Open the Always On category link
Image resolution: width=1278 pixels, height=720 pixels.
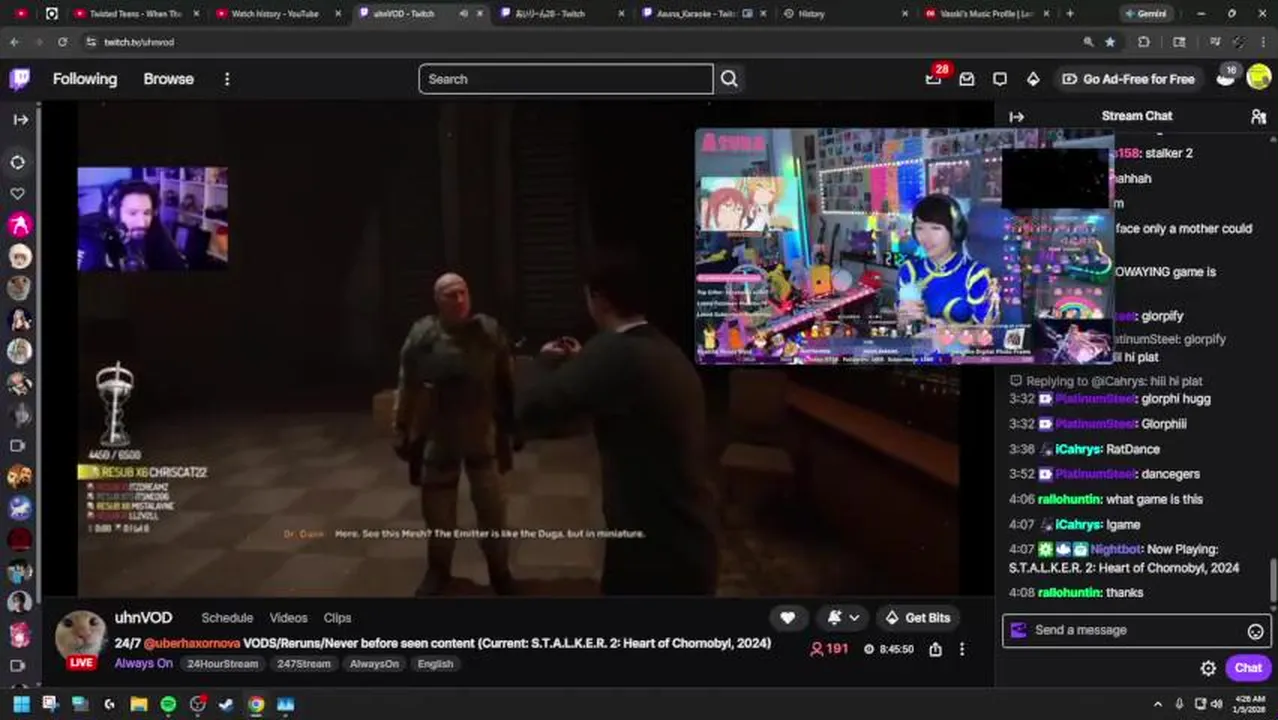(x=143, y=663)
